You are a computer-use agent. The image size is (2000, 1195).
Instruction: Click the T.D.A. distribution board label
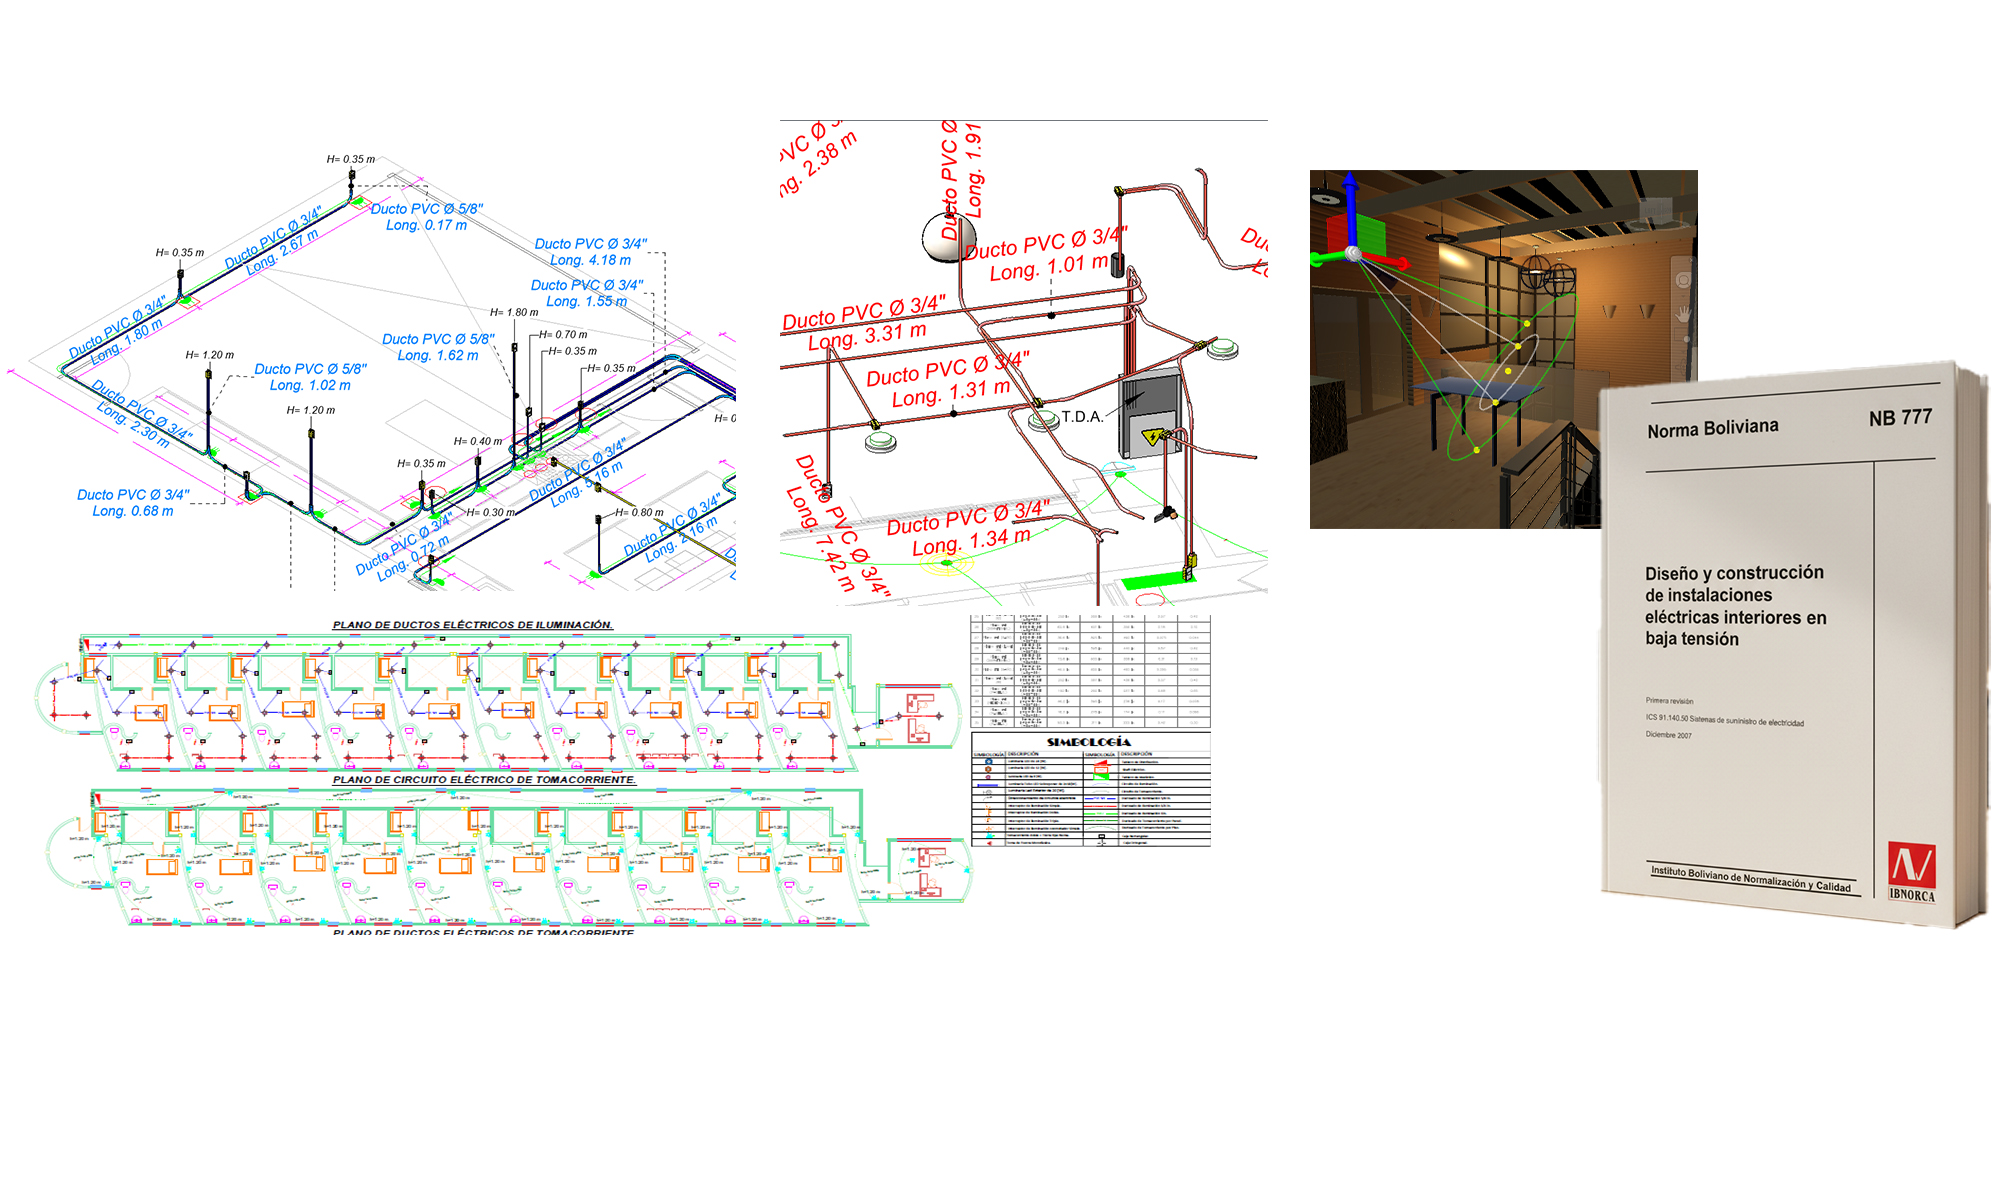pyautogui.click(x=1082, y=416)
